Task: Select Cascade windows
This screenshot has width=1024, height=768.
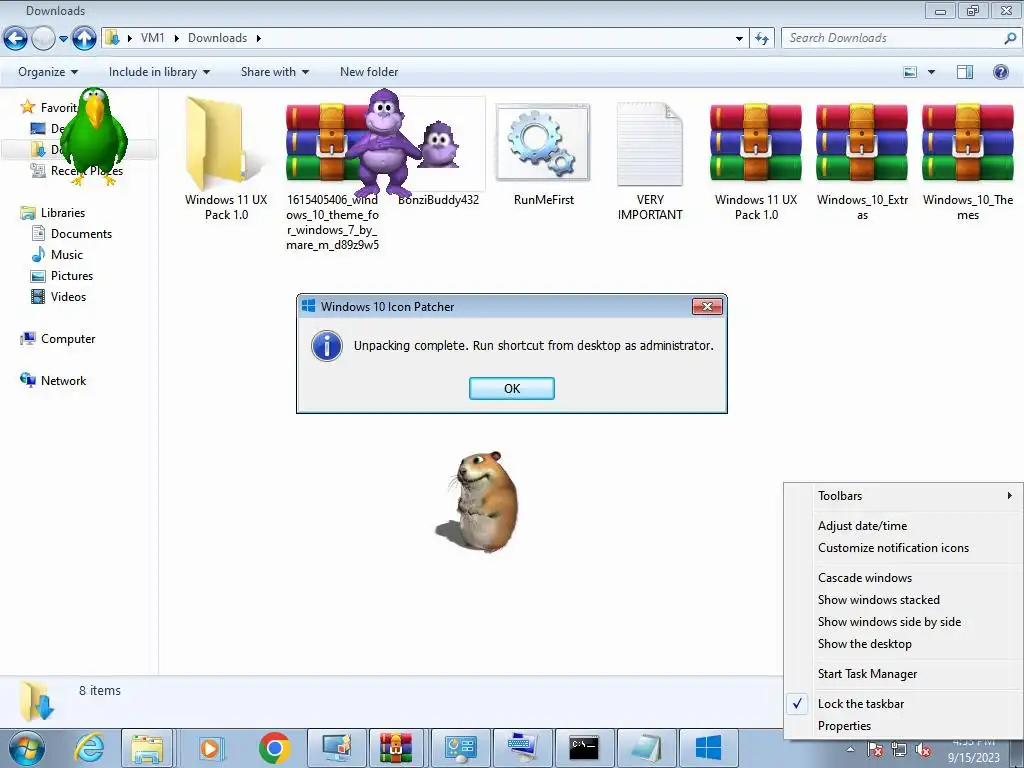Action: 904,578
